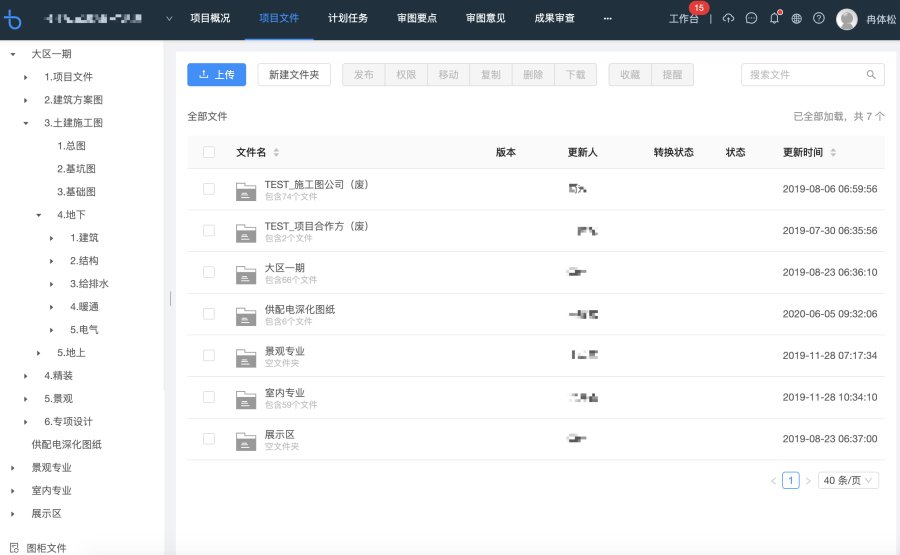Open the chat messages bubble icon
Viewport: 900px width, 555px height.
coord(751,18)
